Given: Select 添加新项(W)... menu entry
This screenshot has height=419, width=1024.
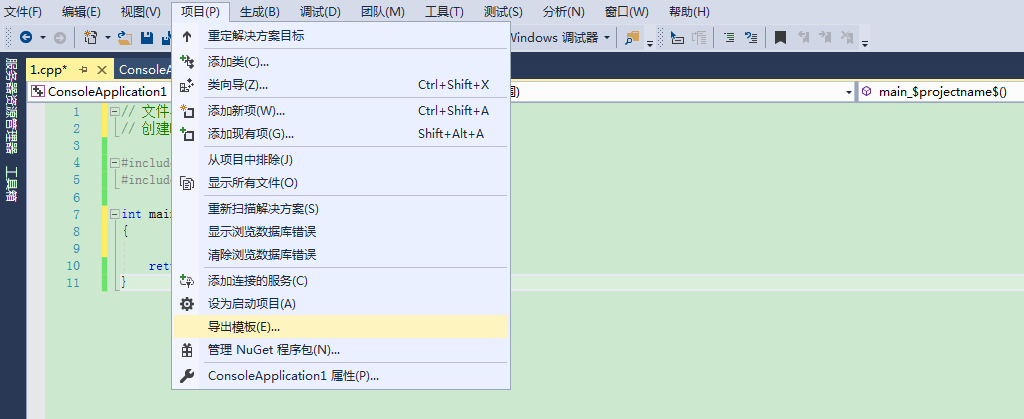Looking at the screenshot, I should pyautogui.click(x=340, y=111).
